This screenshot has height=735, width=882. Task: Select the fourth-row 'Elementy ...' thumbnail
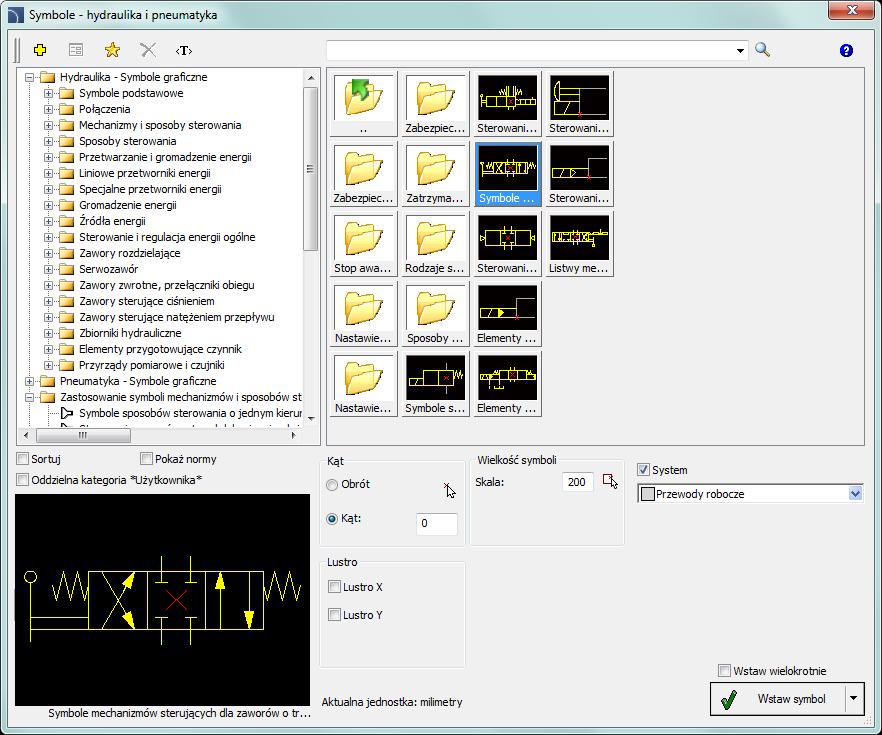coord(507,314)
